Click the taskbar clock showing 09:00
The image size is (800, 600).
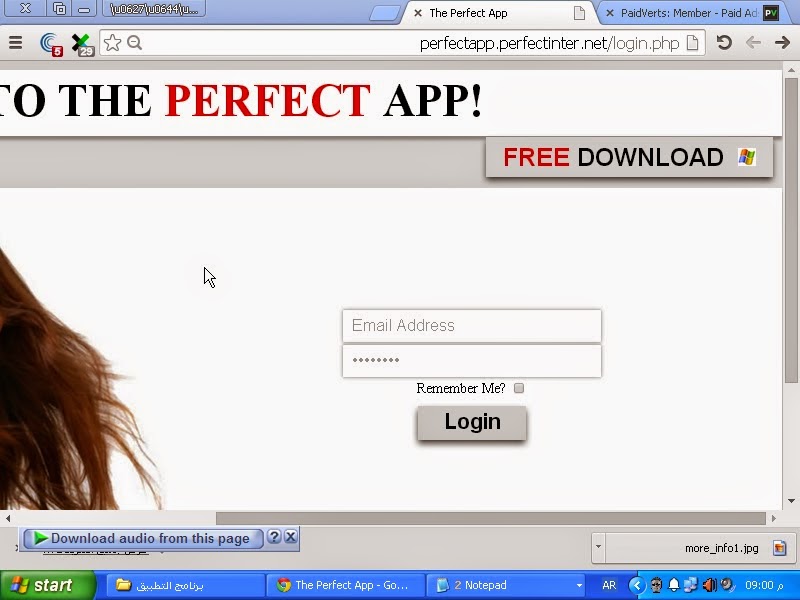(764, 585)
